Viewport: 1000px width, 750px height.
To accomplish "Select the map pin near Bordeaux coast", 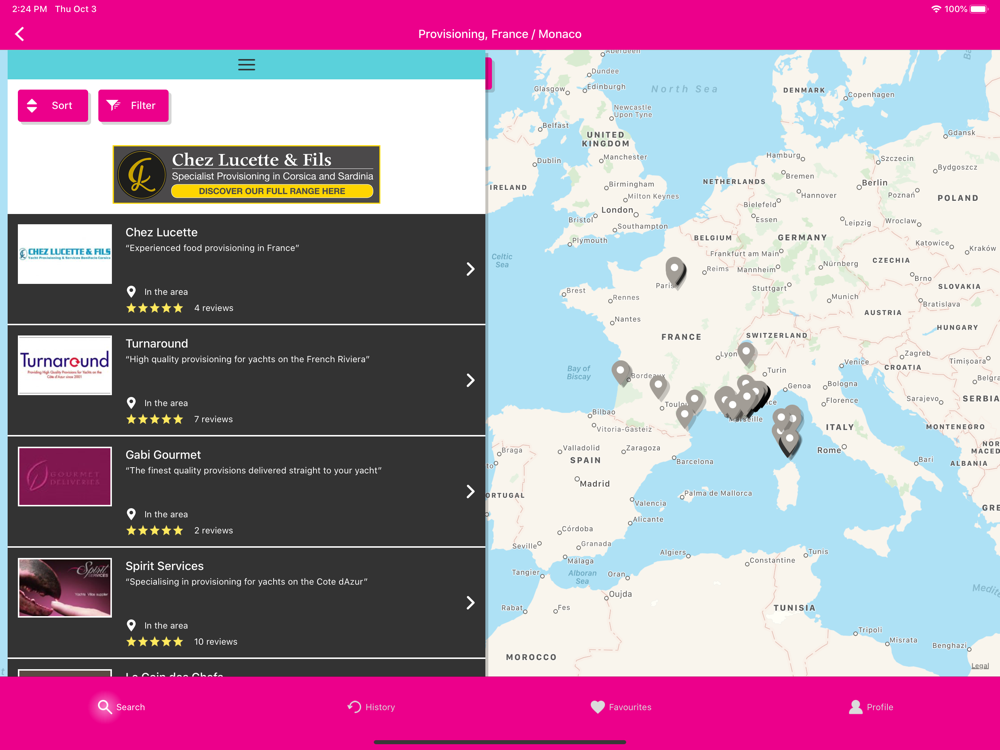I will tap(621, 372).
